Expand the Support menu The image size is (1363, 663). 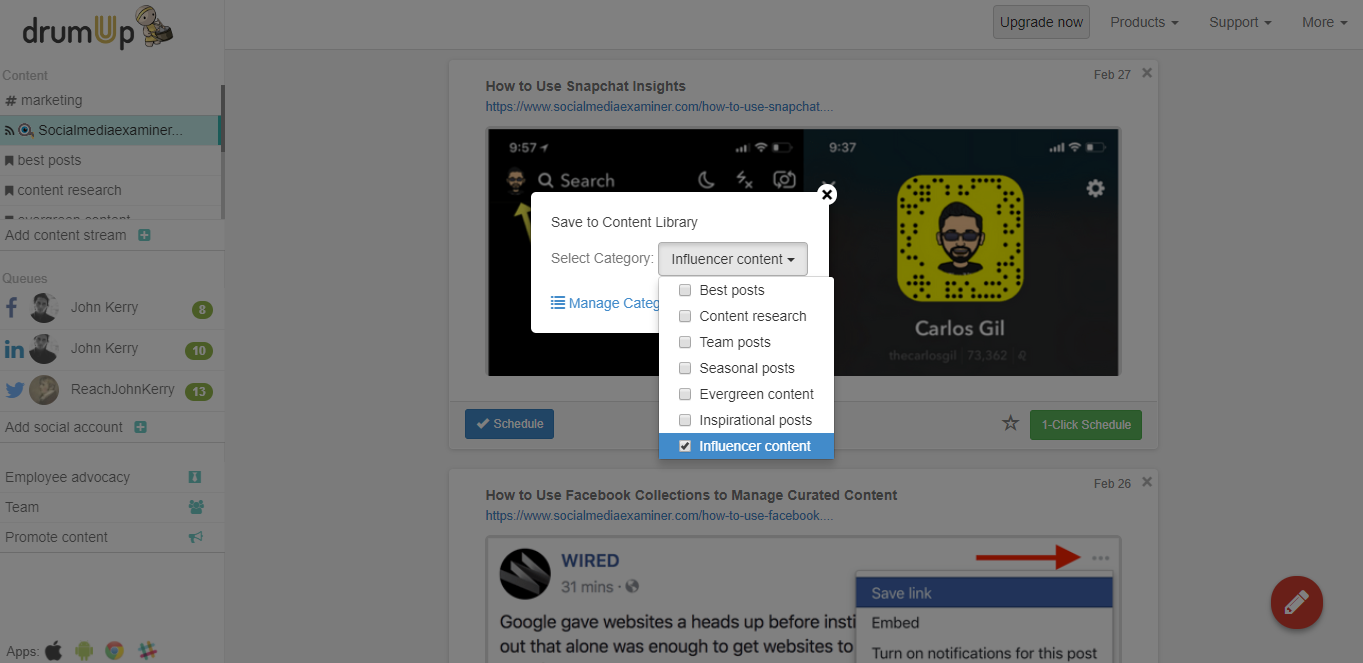[1240, 22]
